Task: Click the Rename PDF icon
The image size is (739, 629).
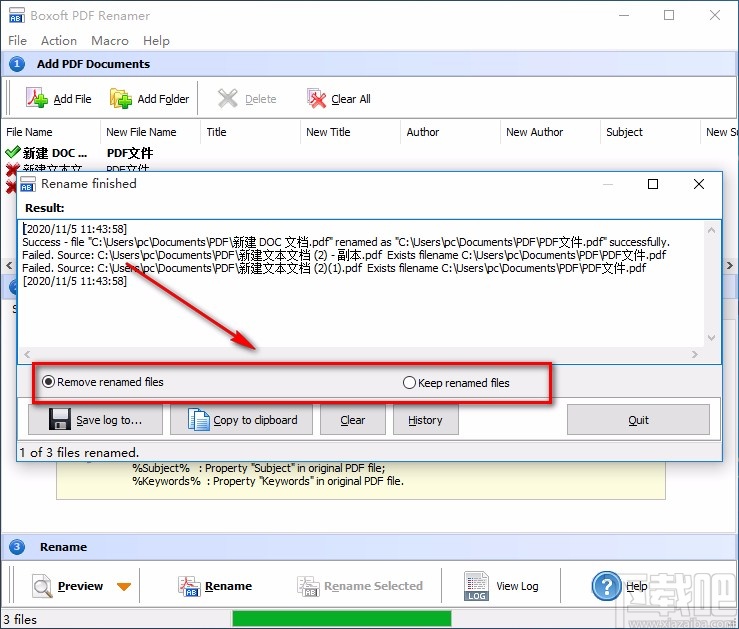Action: tap(189, 586)
